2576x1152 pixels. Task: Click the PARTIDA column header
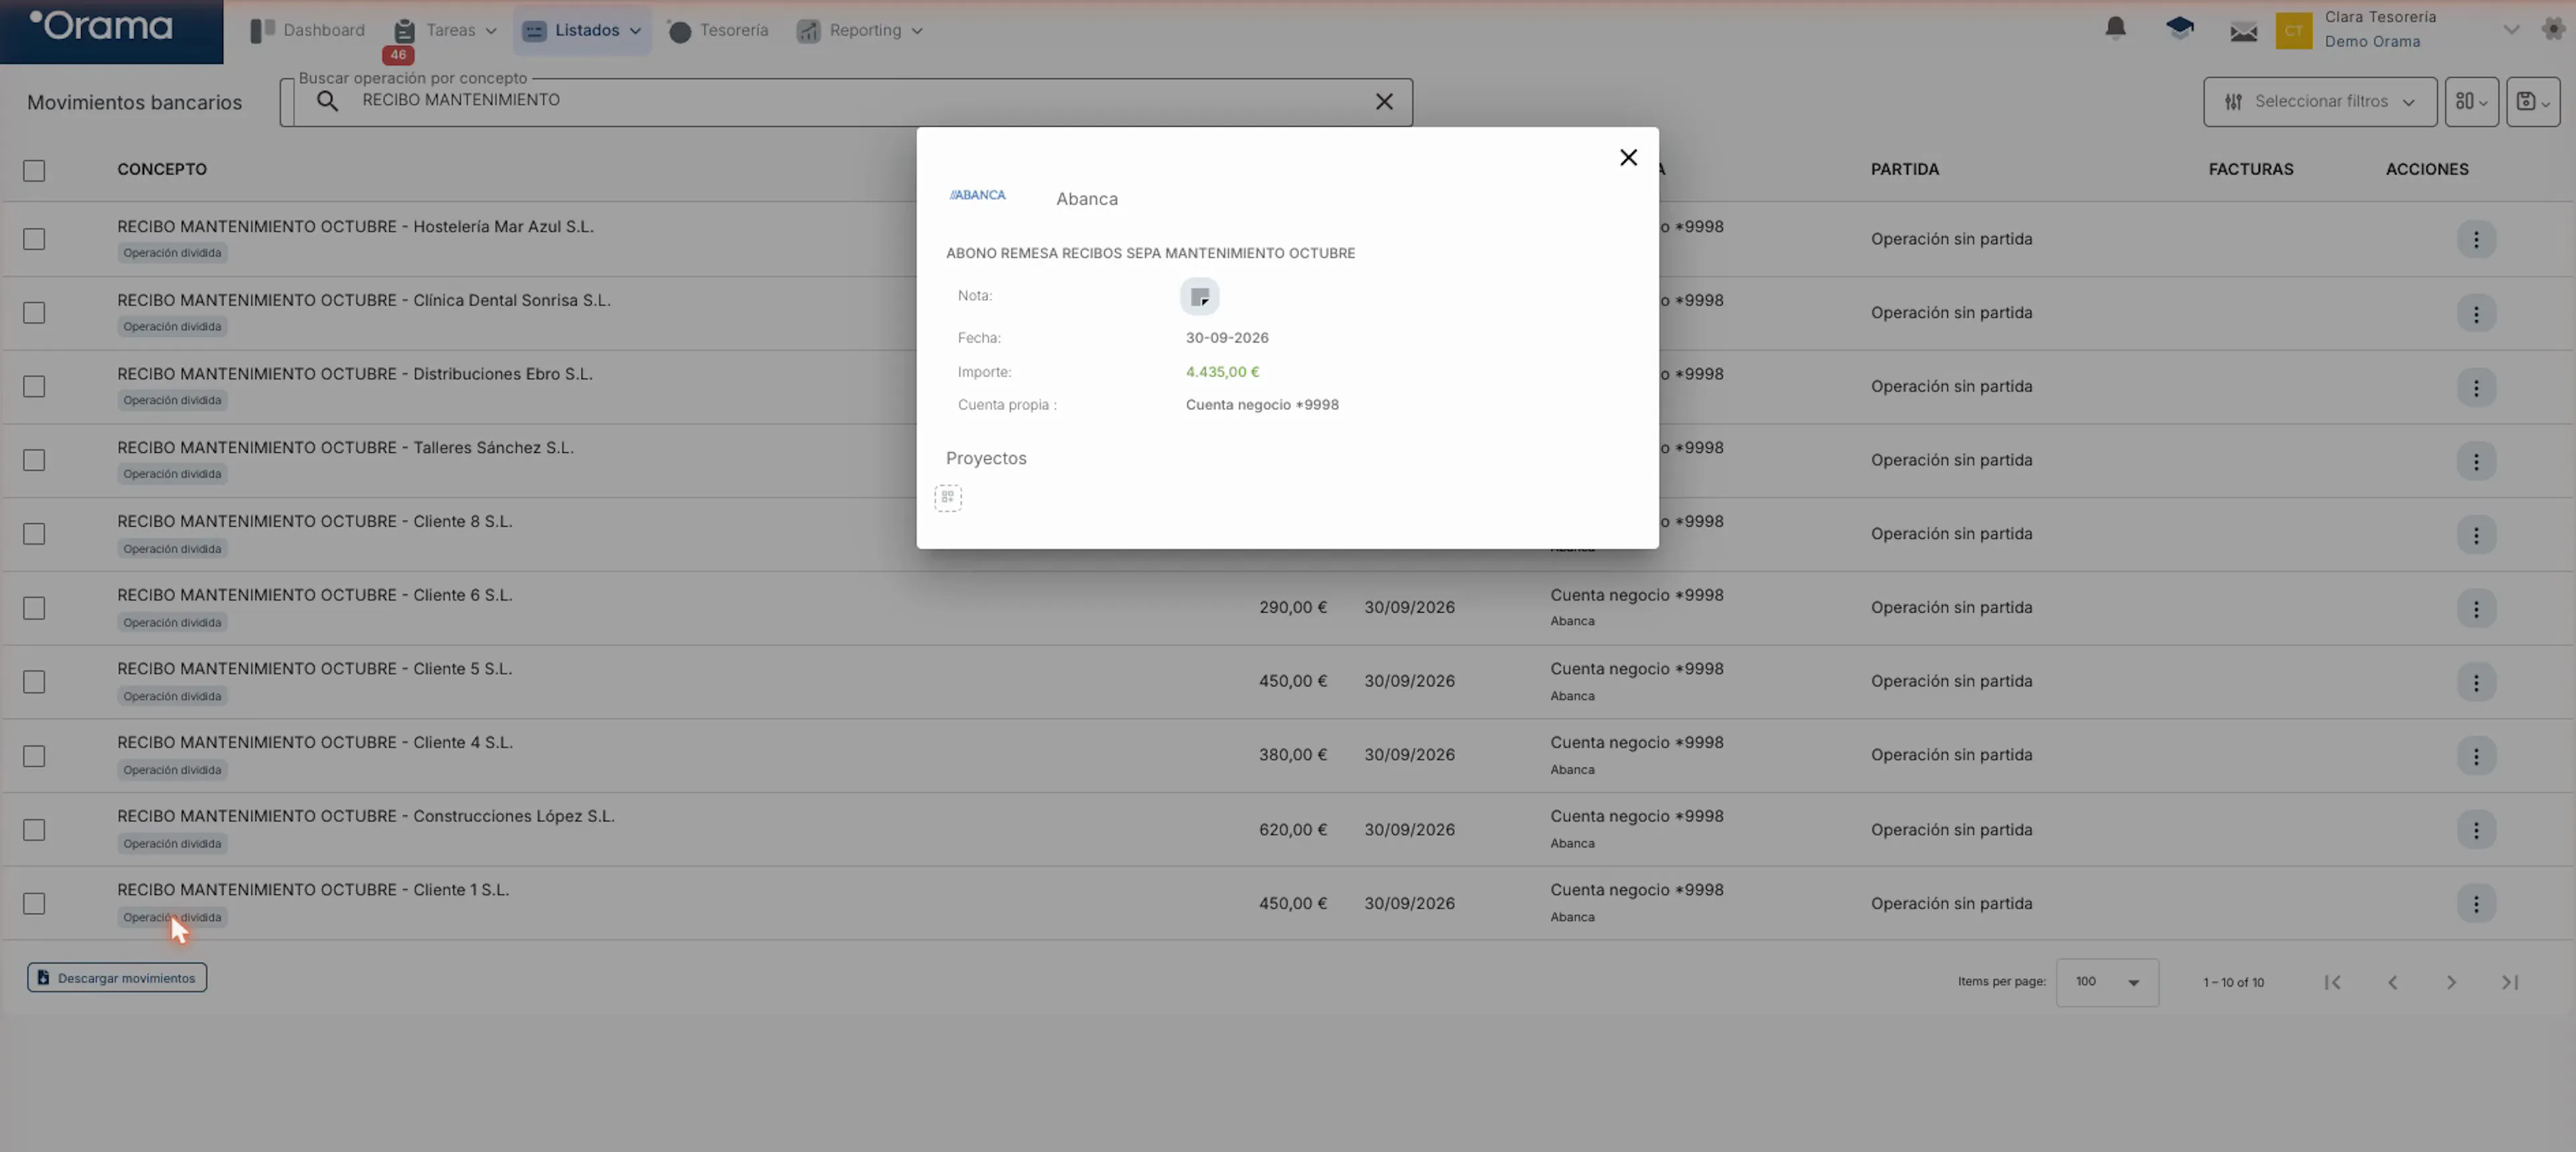[x=1904, y=169]
